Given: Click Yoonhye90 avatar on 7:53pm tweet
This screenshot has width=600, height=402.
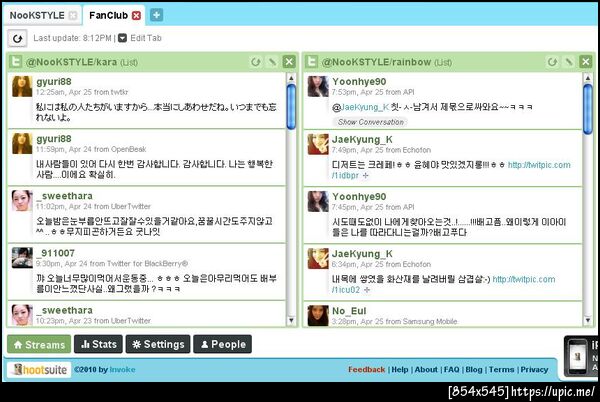Looking at the screenshot, I should 318,86.
